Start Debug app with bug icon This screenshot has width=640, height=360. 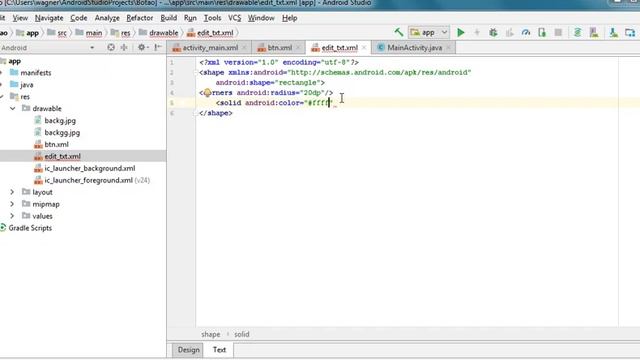click(x=493, y=32)
